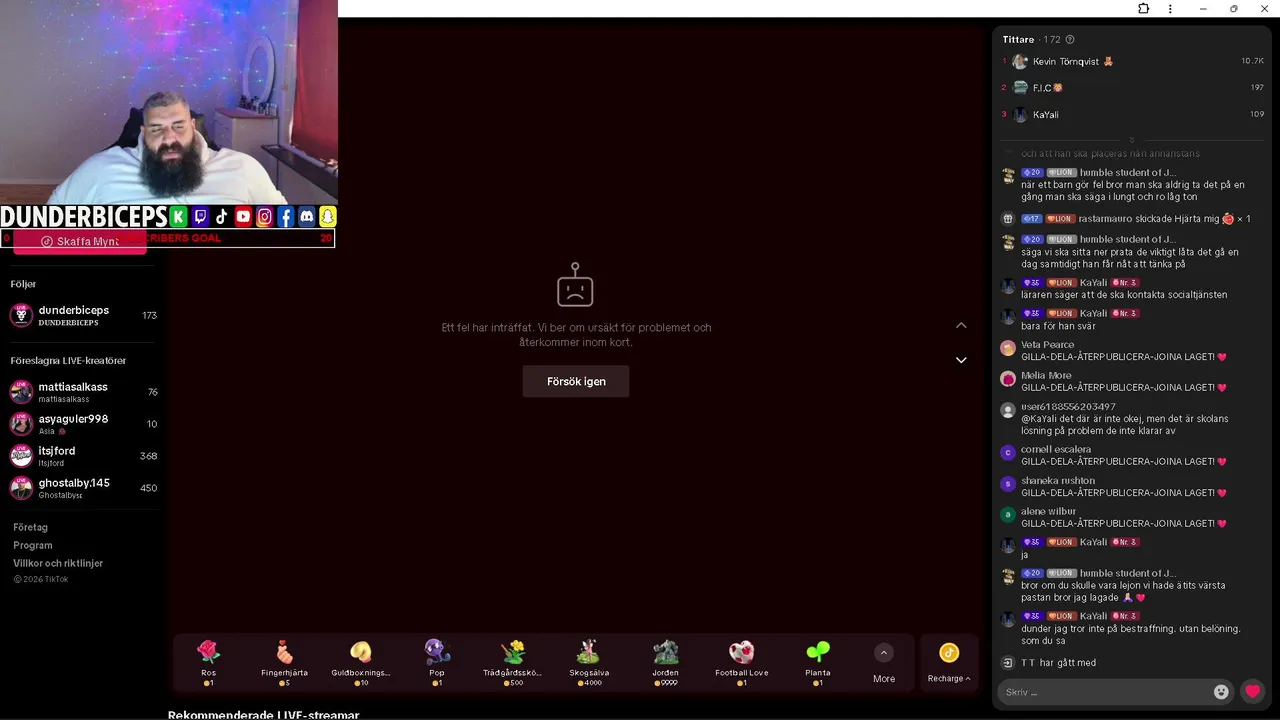Open Melia More chat username
The height and width of the screenshot is (720, 1280).
pos(1046,376)
